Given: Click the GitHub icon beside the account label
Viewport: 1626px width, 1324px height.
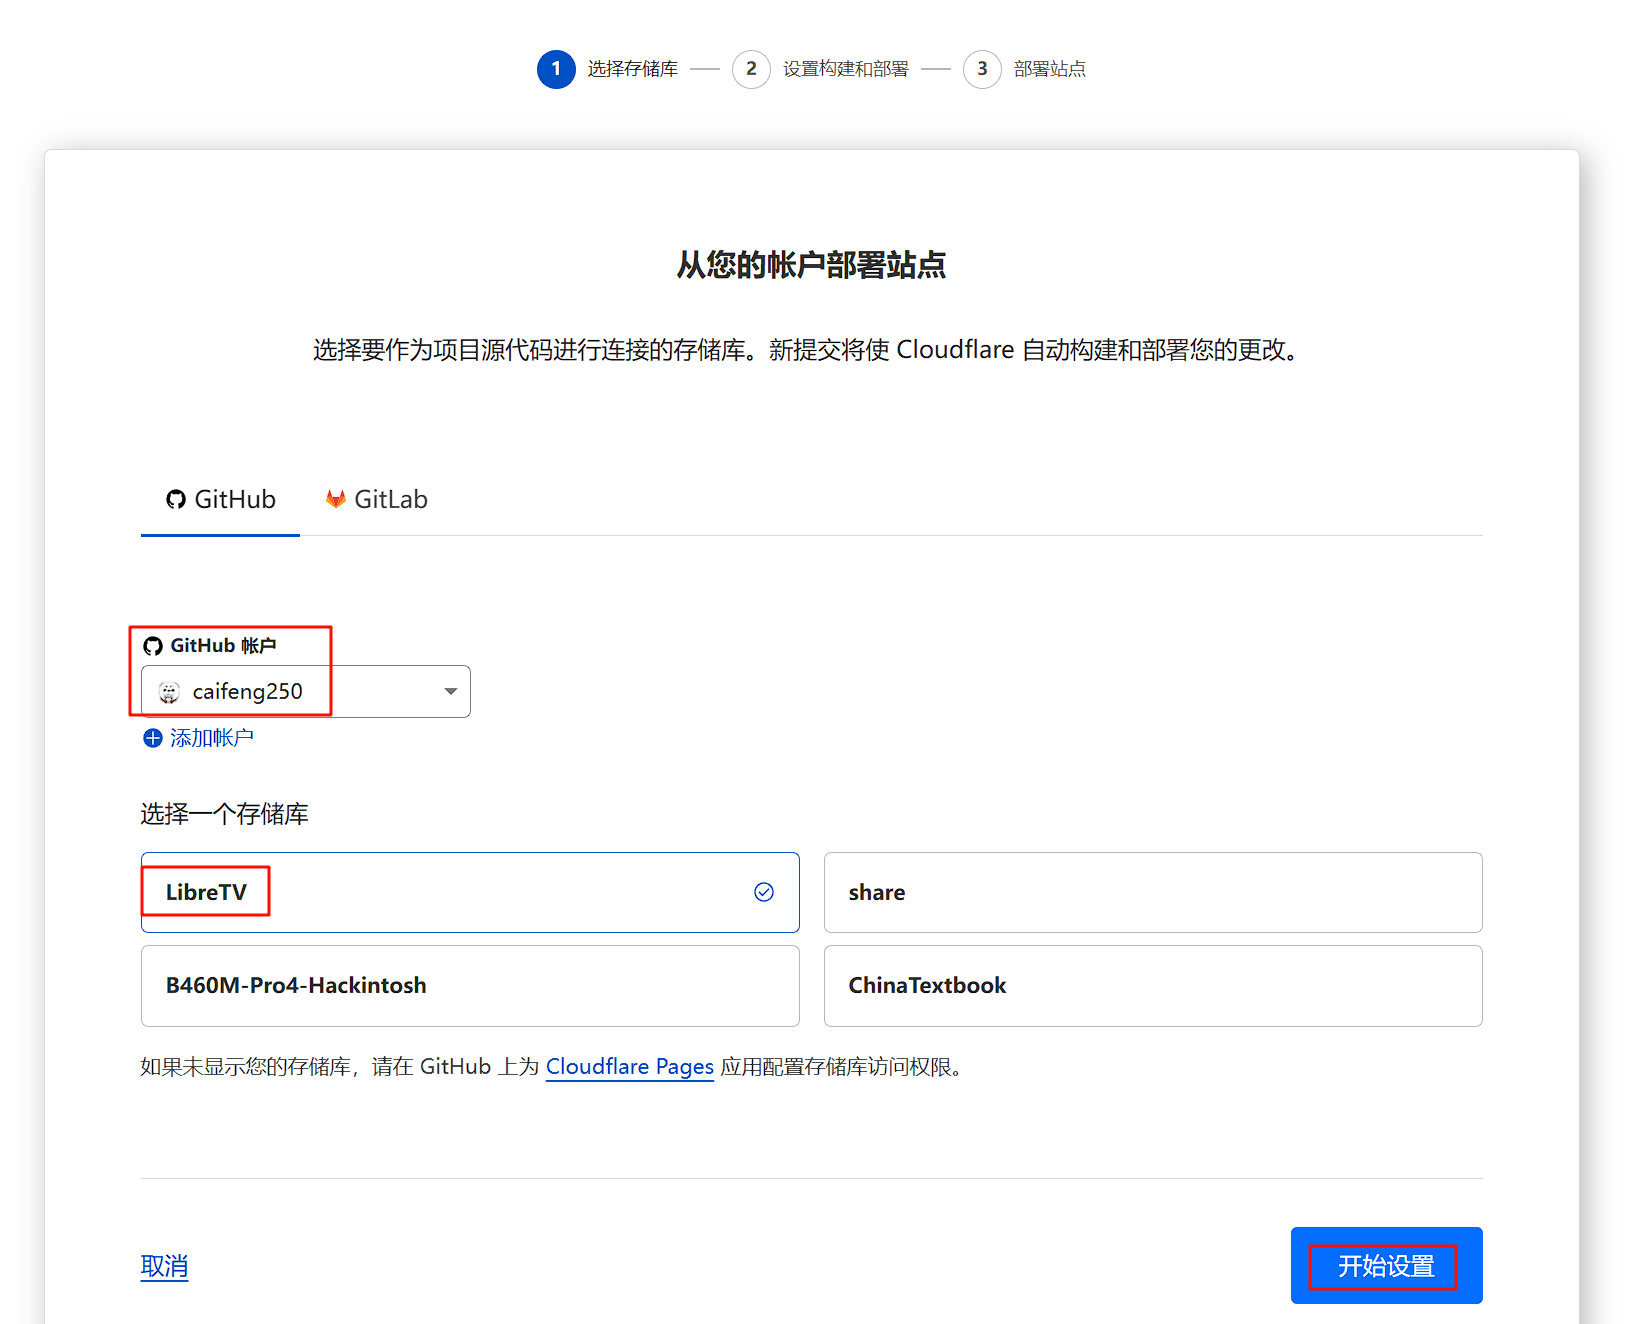Looking at the screenshot, I should pyautogui.click(x=153, y=646).
